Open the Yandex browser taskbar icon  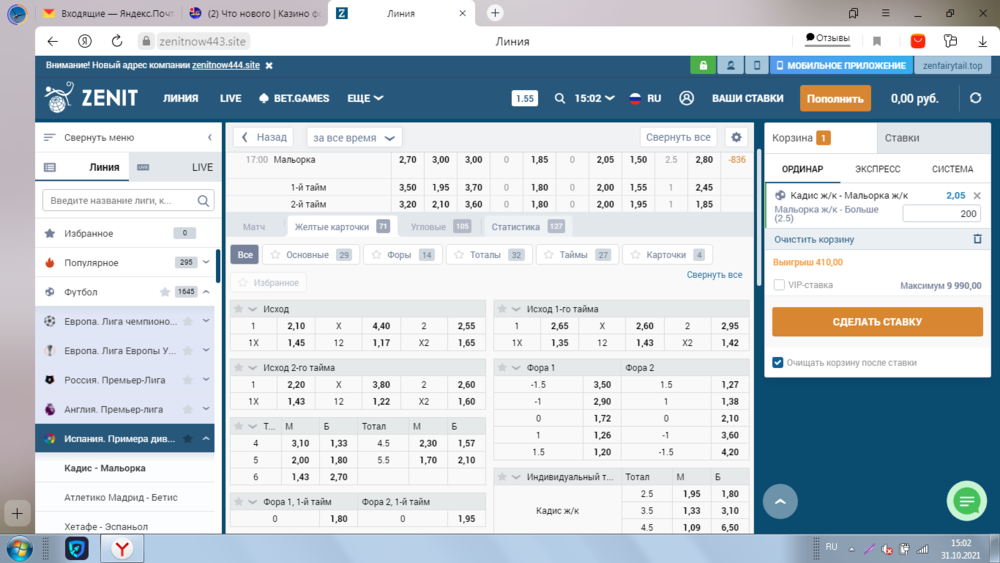pos(122,548)
